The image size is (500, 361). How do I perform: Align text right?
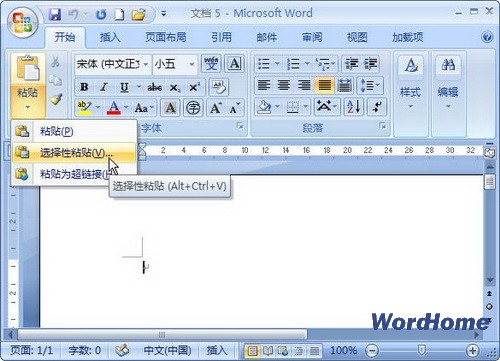tap(304, 85)
